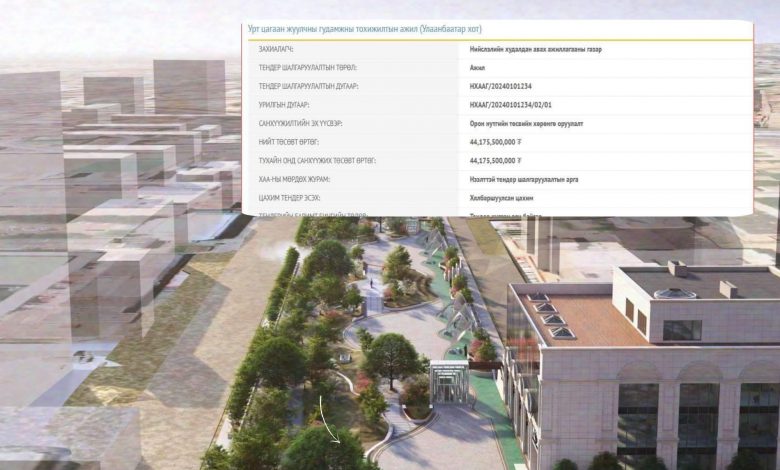Select the "ЦАХИМ ТЕНДЕР ЭСЭХ:" label

(x=290, y=198)
